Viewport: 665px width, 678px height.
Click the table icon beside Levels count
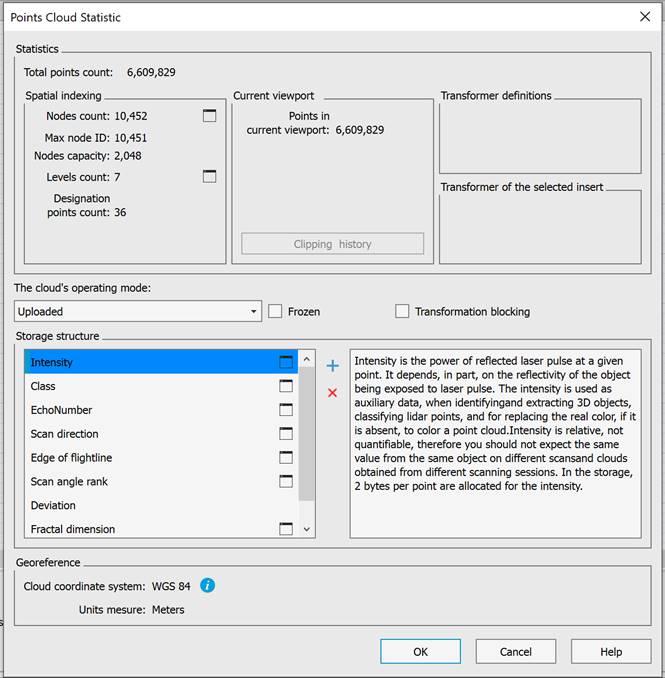(209, 177)
